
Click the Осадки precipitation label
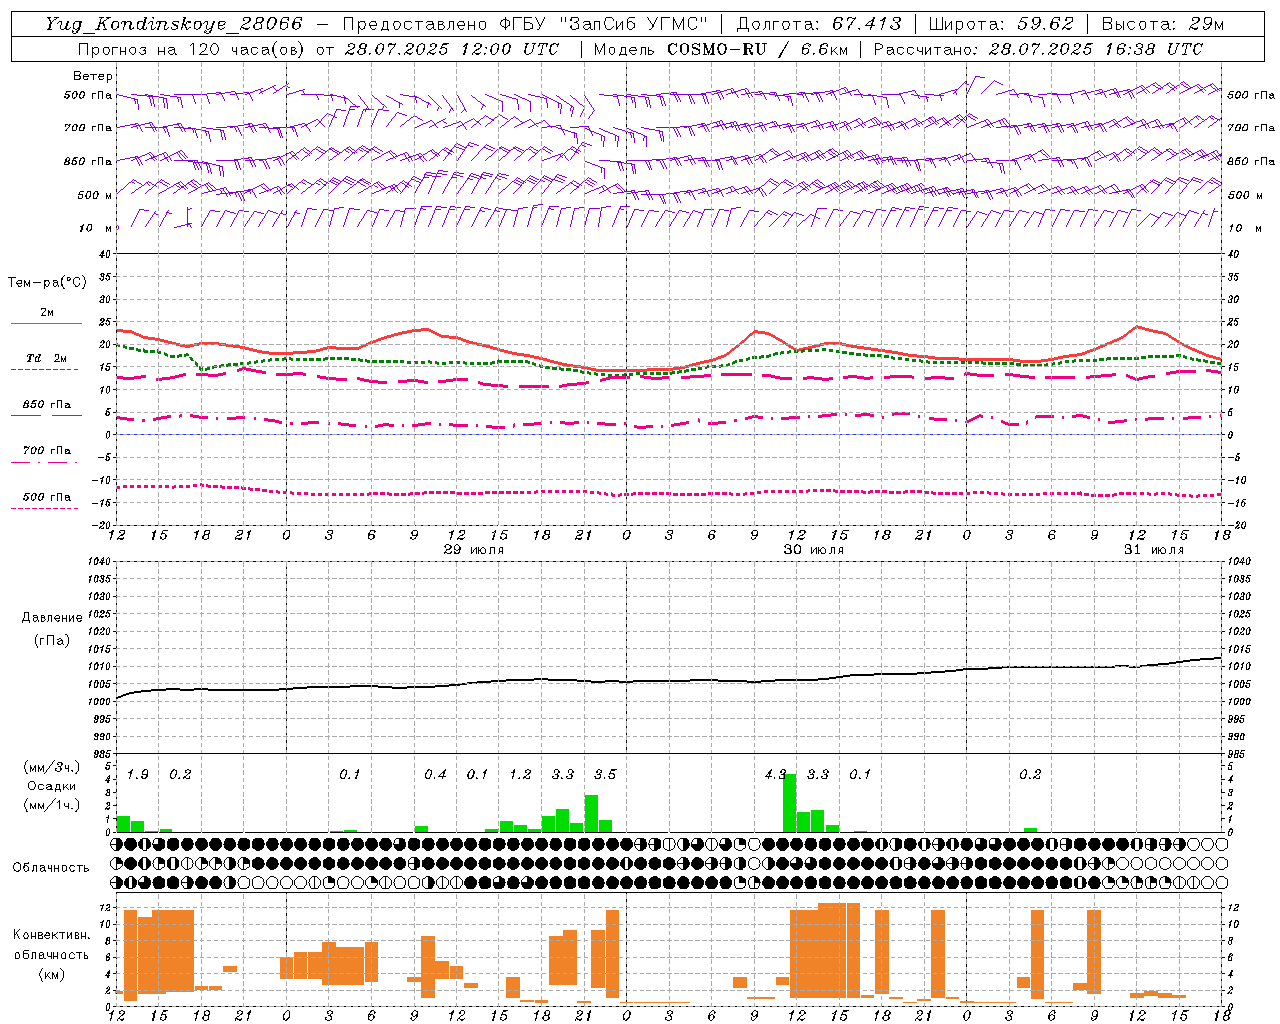point(51,786)
